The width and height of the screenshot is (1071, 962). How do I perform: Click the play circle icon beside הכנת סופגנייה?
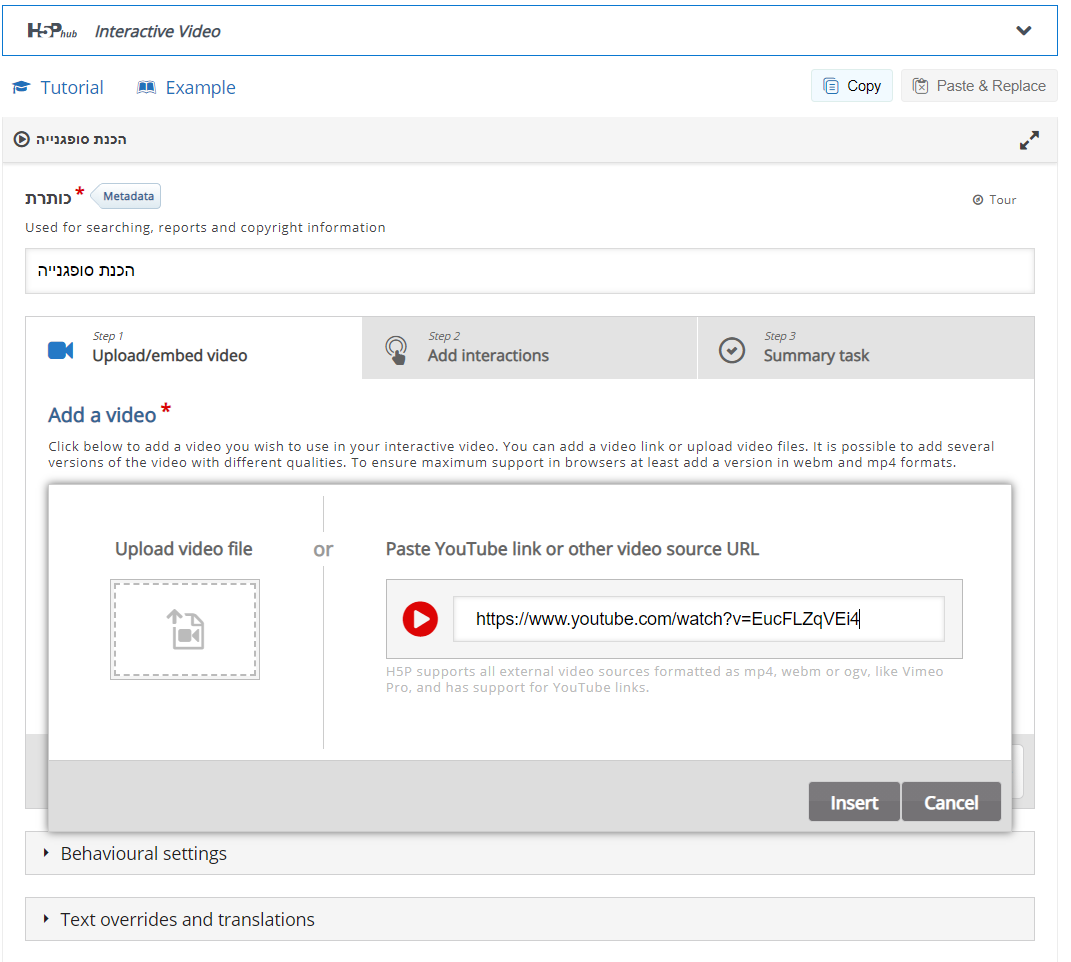[x=22, y=140]
